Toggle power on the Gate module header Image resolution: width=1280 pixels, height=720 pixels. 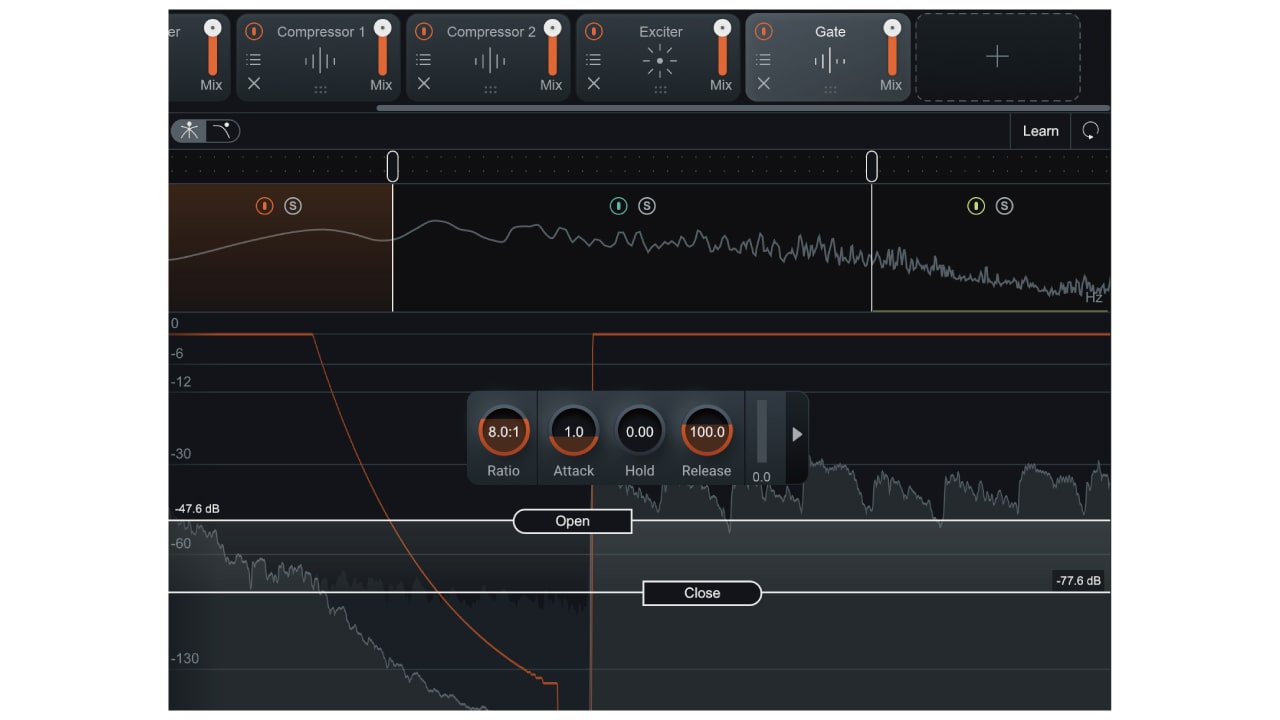(763, 31)
